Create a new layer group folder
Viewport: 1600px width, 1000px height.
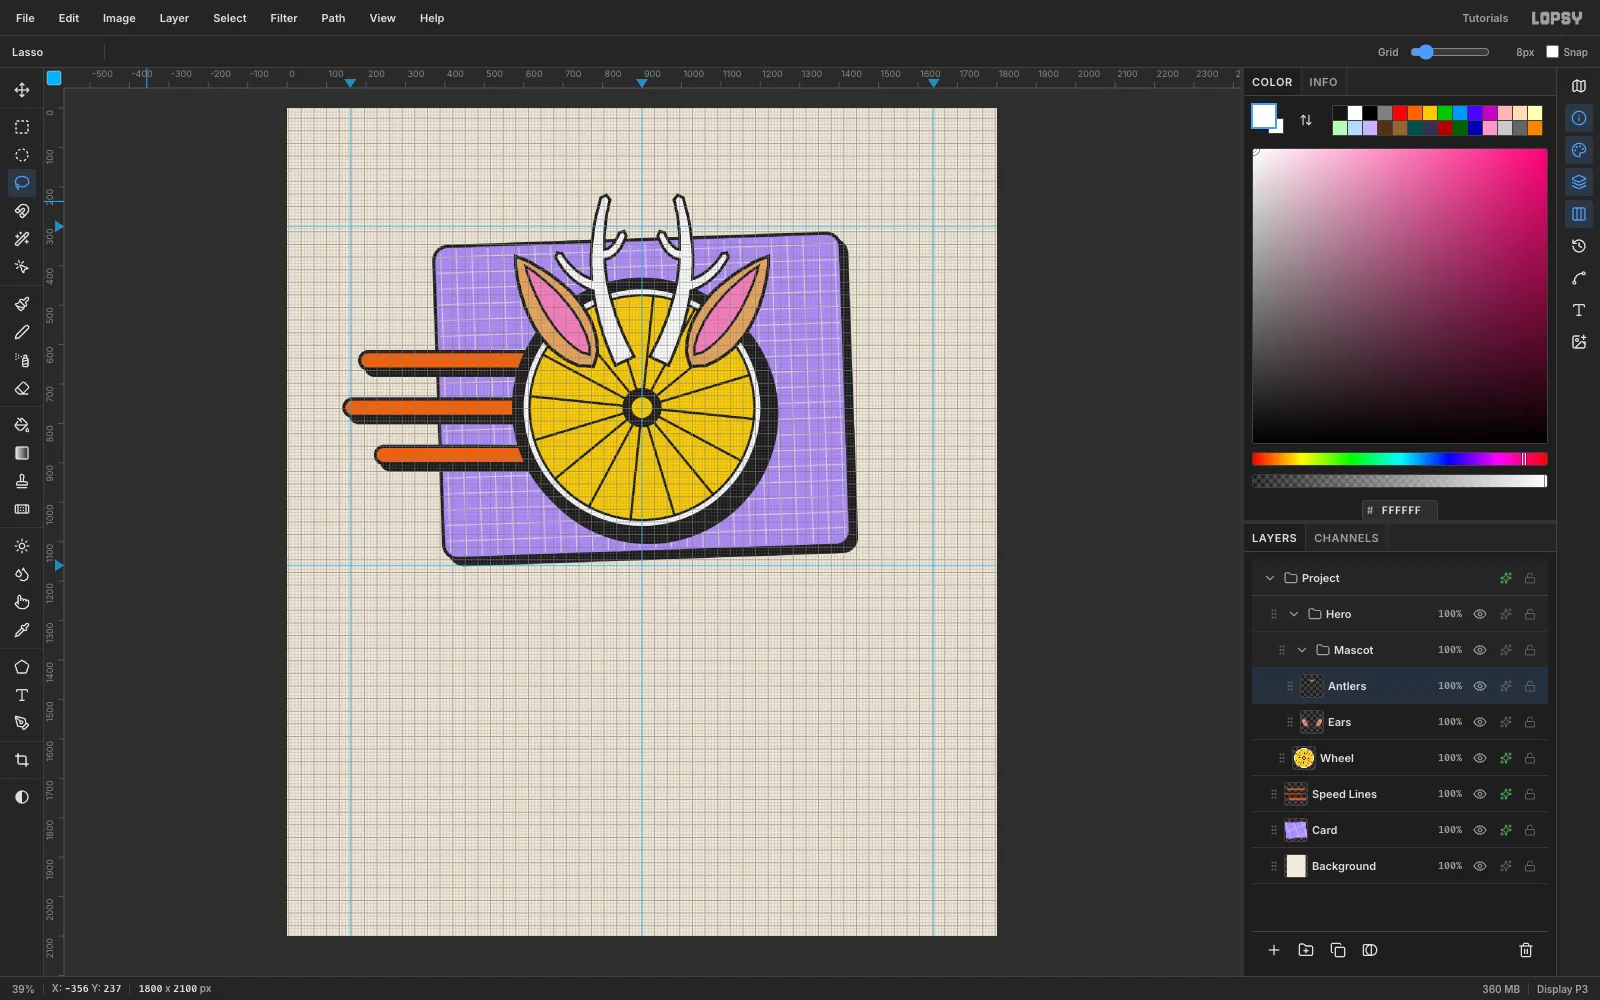(x=1306, y=950)
